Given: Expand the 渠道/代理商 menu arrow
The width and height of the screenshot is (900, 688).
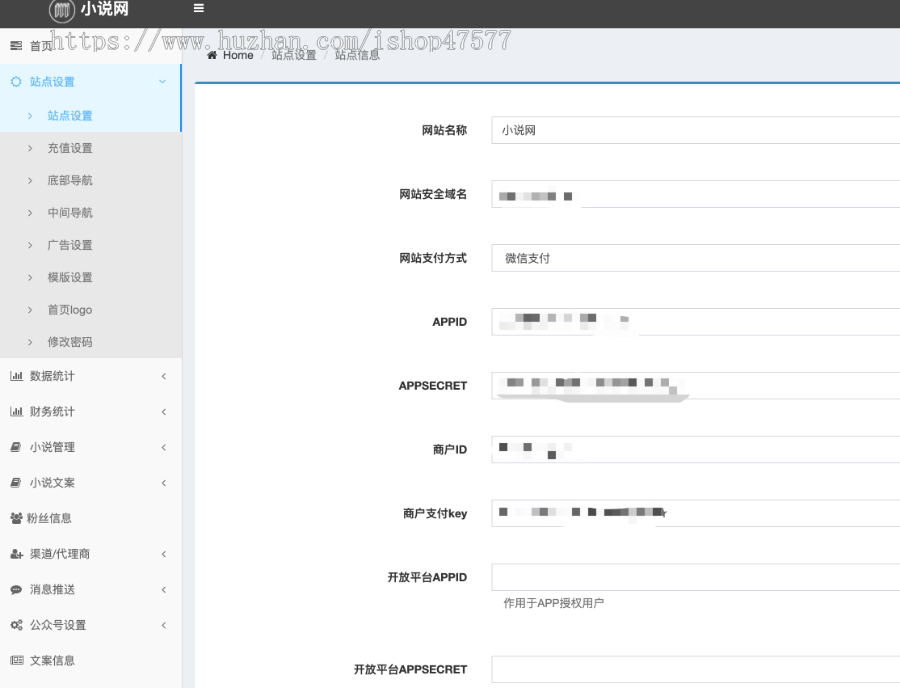Looking at the screenshot, I should pos(164,554).
